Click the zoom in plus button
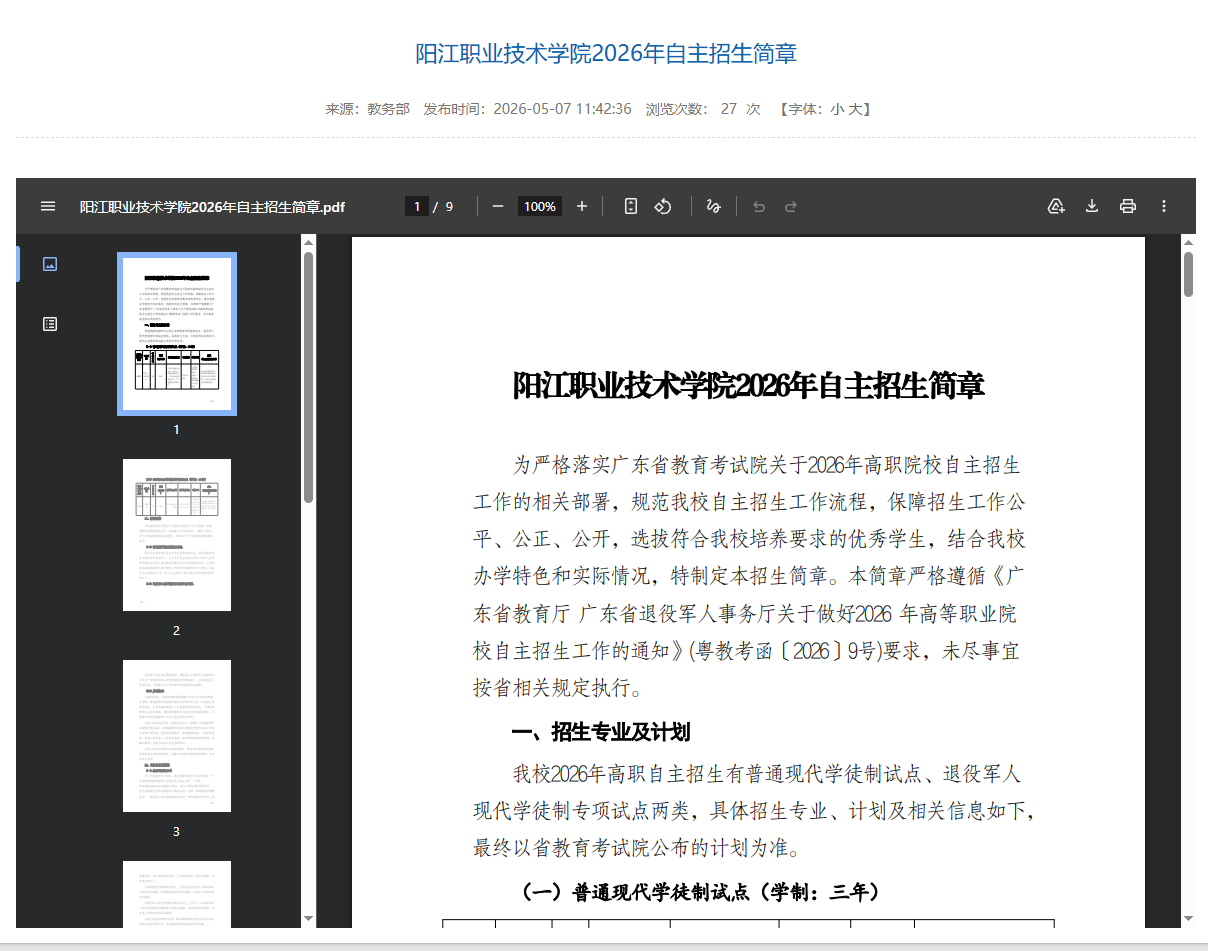This screenshot has height=951, width=1208. (x=582, y=206)
